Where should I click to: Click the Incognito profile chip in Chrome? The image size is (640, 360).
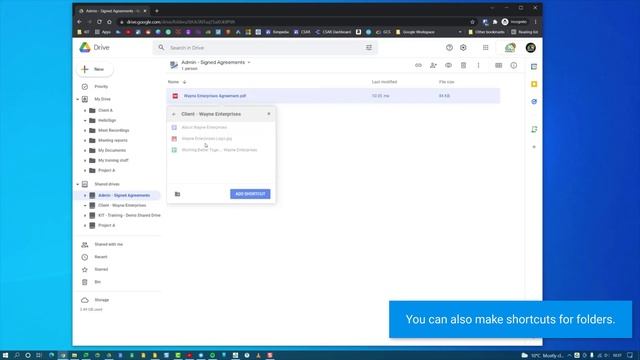click(x=514, y=22)
